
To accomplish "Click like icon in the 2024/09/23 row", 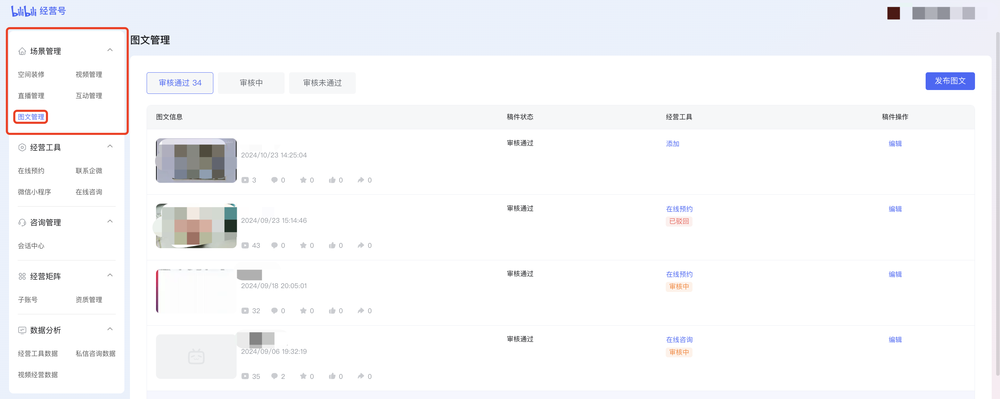I will (332, 245).
